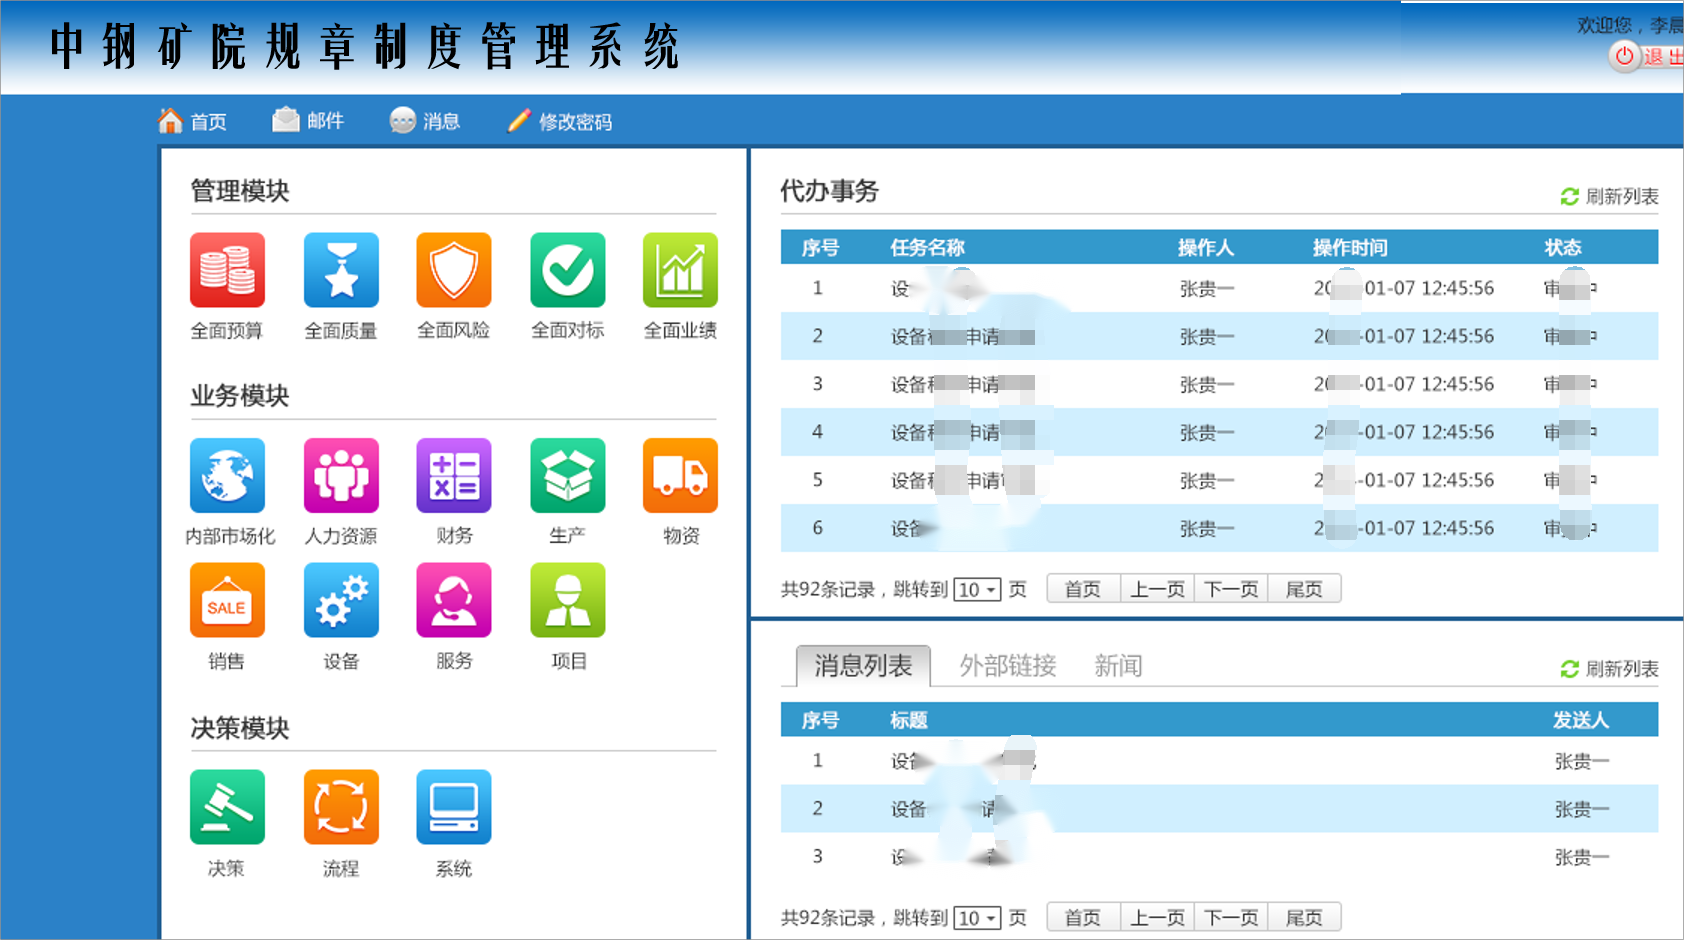This screenshot has height=940, width=1684.
Task: Click 刷新列表 above the 代办事务 table
Action: 1610,196
